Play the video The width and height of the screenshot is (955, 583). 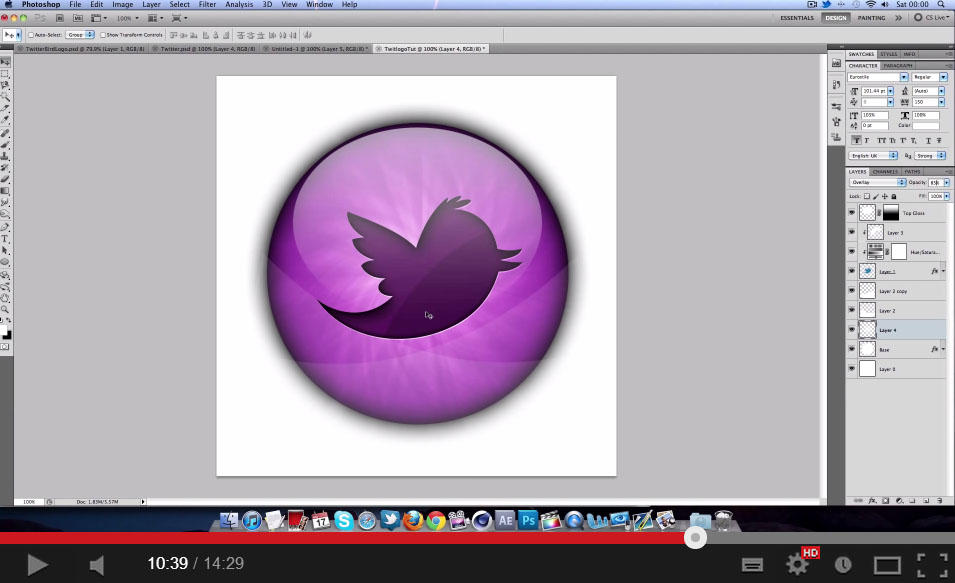tap(37, 565)
